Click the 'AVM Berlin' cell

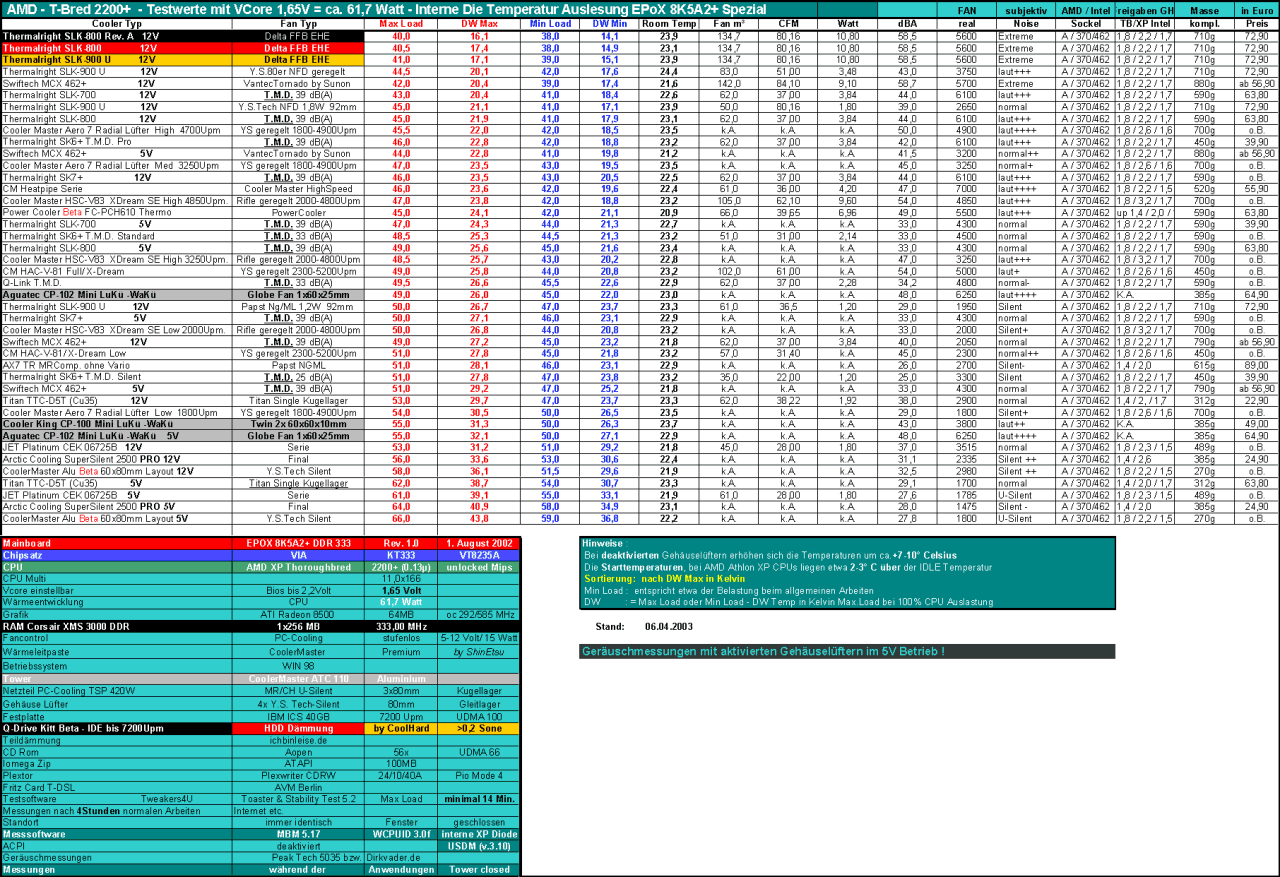coord(298,787)
